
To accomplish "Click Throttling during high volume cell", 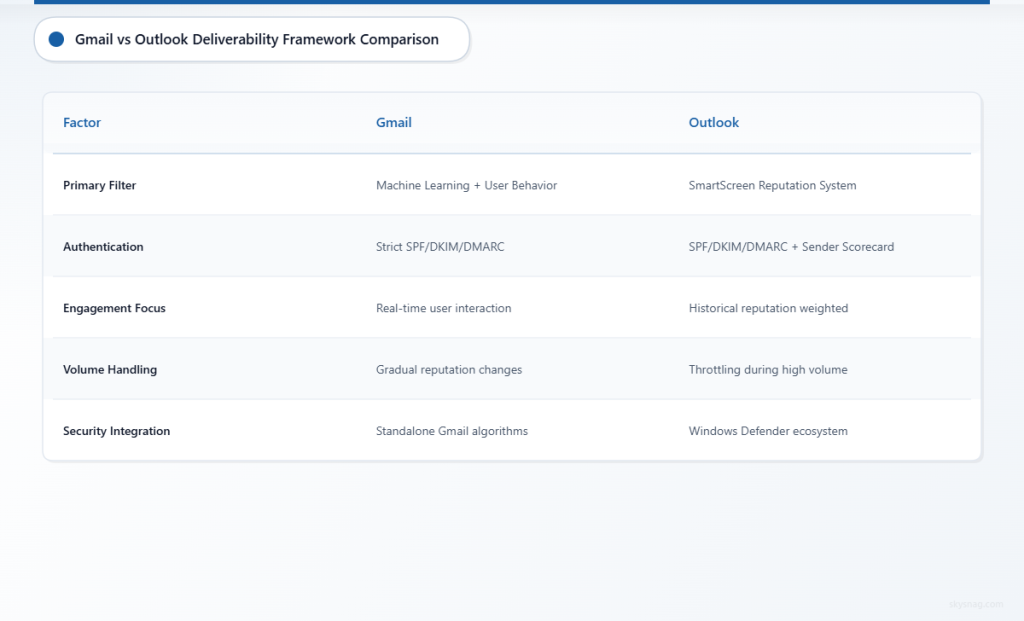I will pyautogui.click(x=767, y=369).
